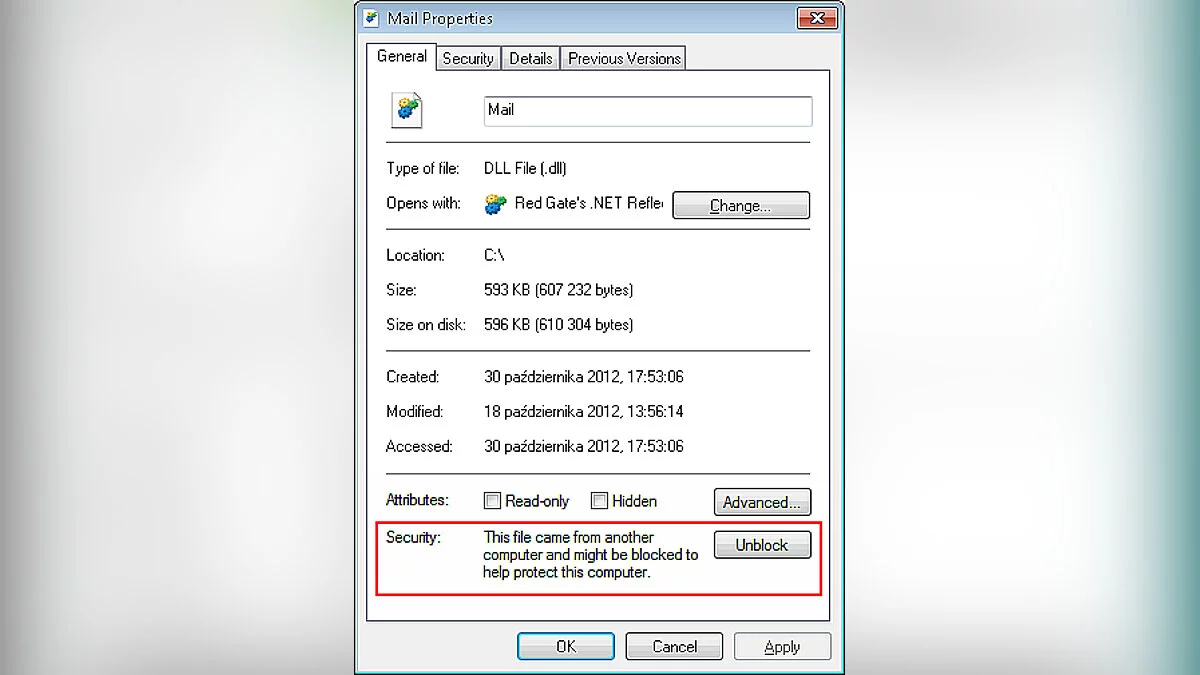Enable the Read-only attribute checkbox
Viewport: 1200px width, 675px height.
[492, 501]
